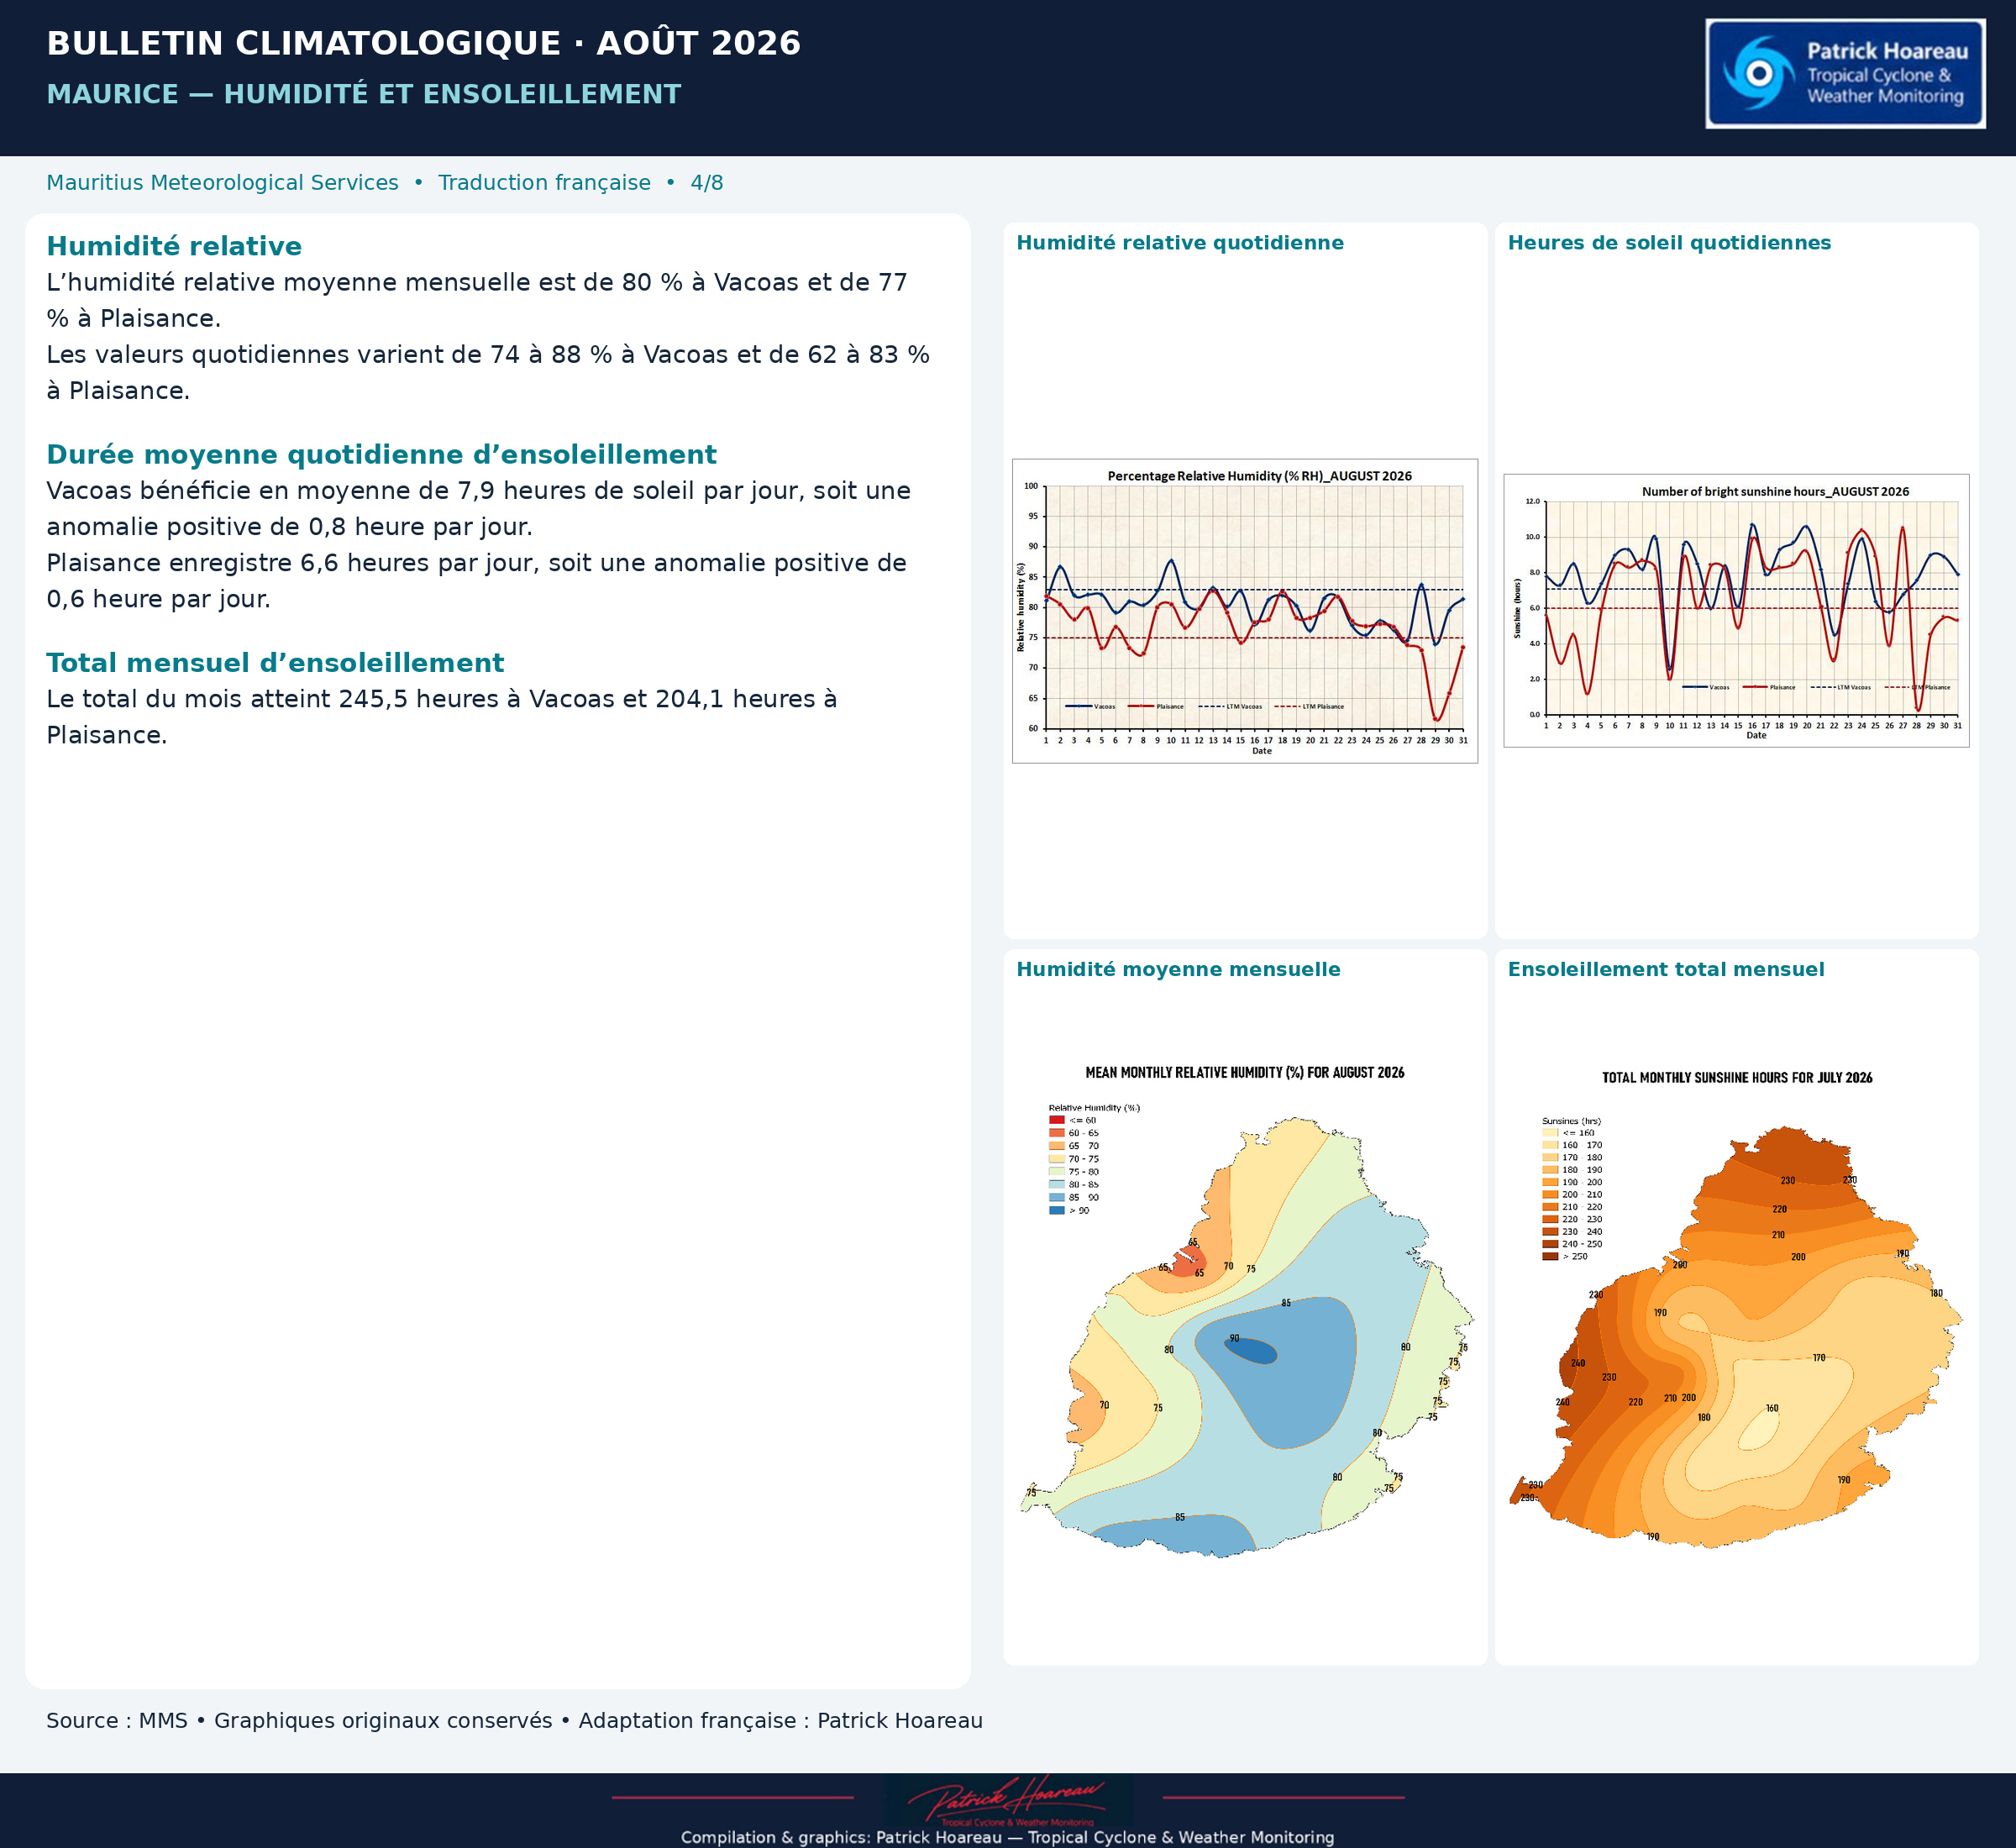Click the '> 250' sunshine legend swatch
Image resolution: width=2016 pixels, height=1848 pixels.
(1550, 1256)
